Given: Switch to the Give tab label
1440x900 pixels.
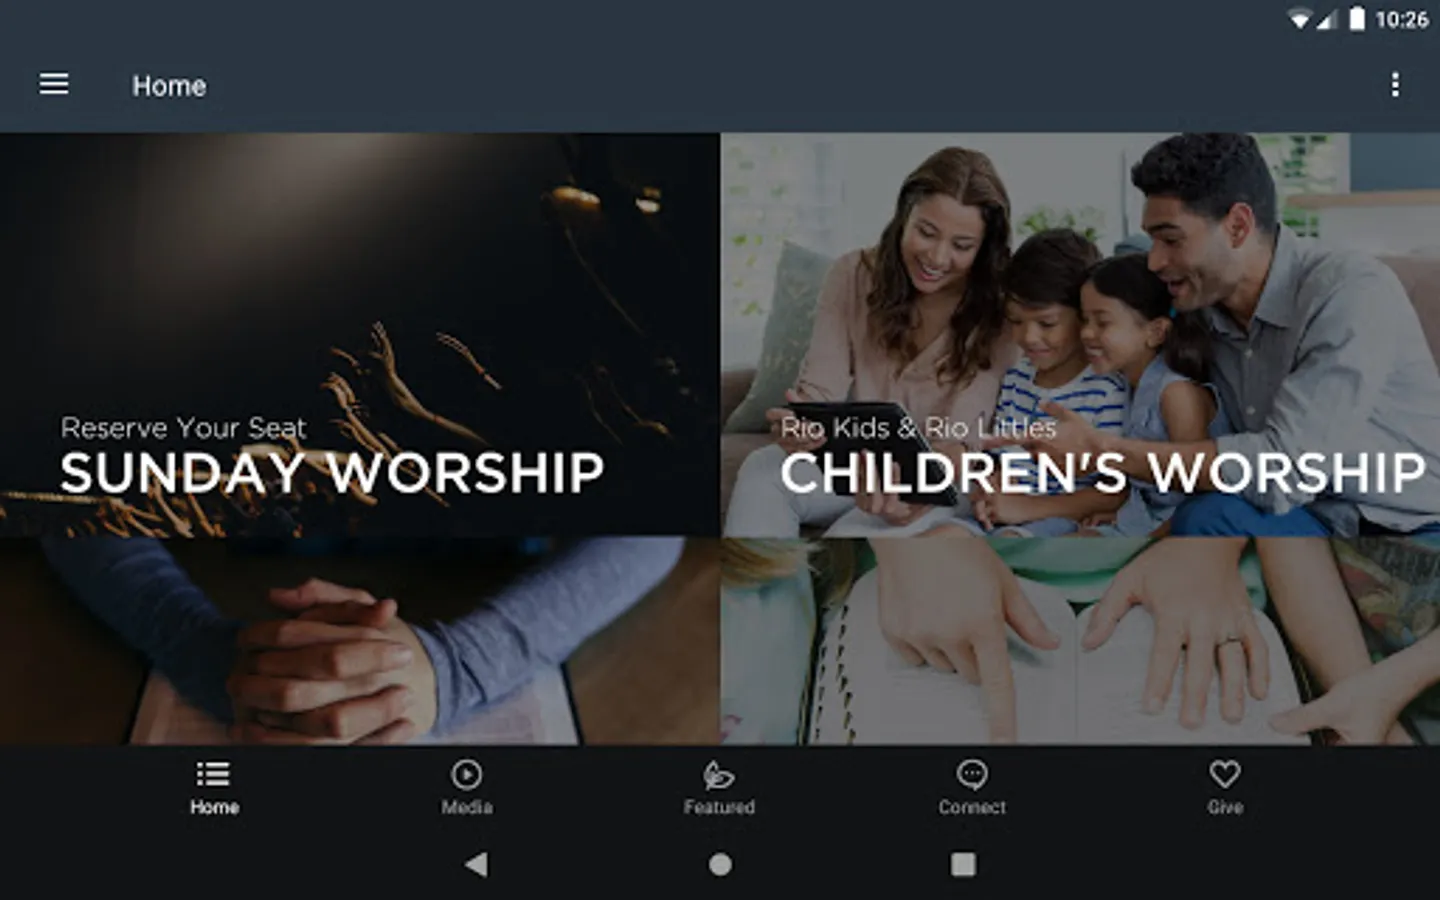Looking at the screenshot, I should (1225, 807).
